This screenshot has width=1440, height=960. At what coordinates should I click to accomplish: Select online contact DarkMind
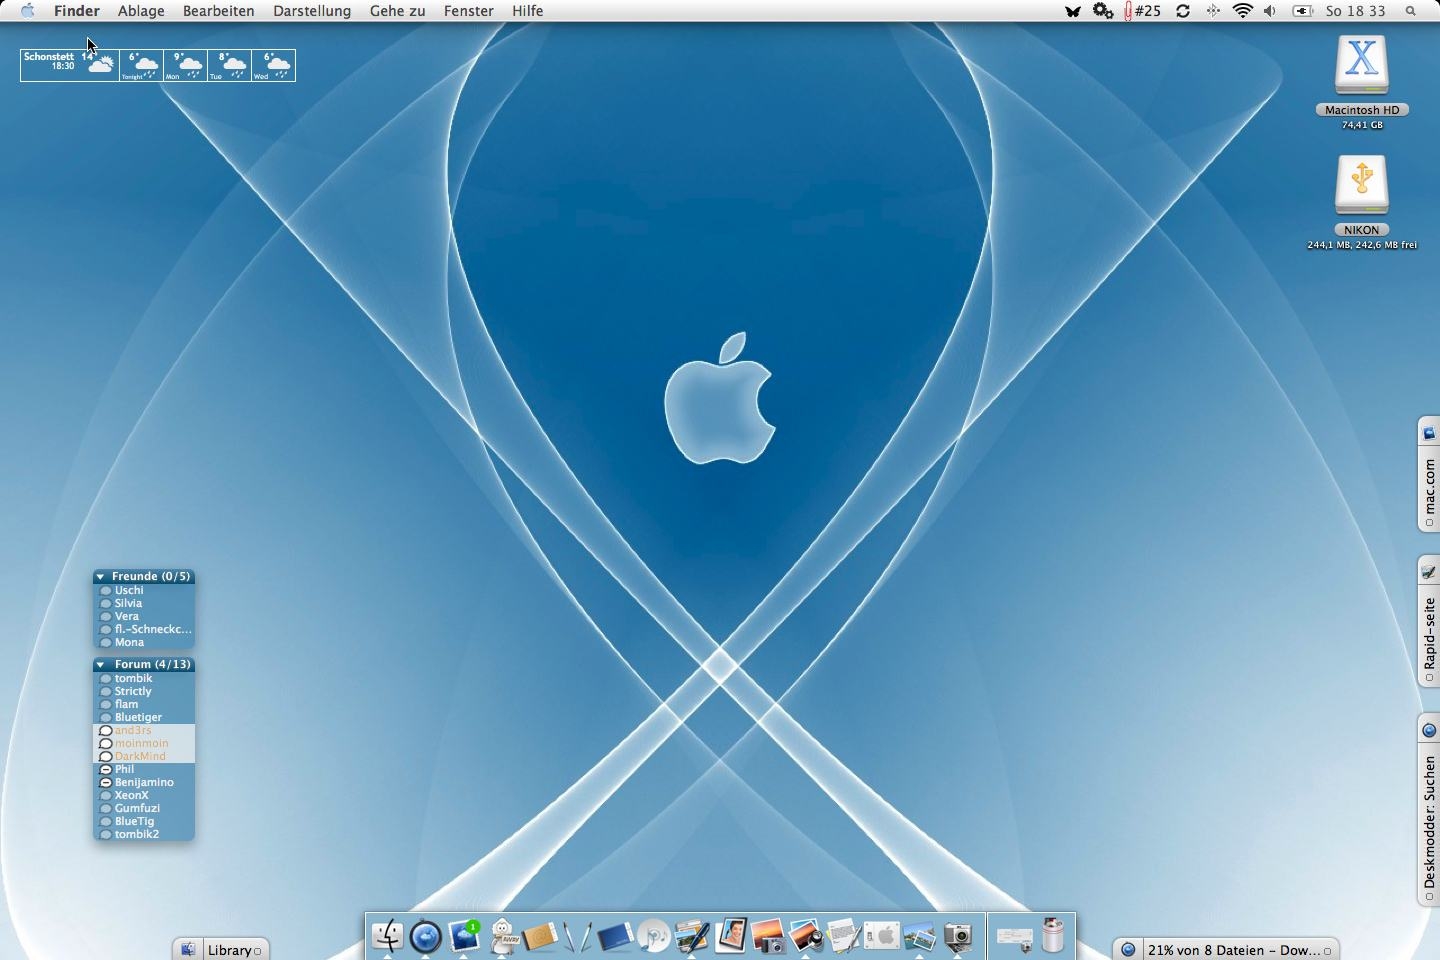(144, 756)
